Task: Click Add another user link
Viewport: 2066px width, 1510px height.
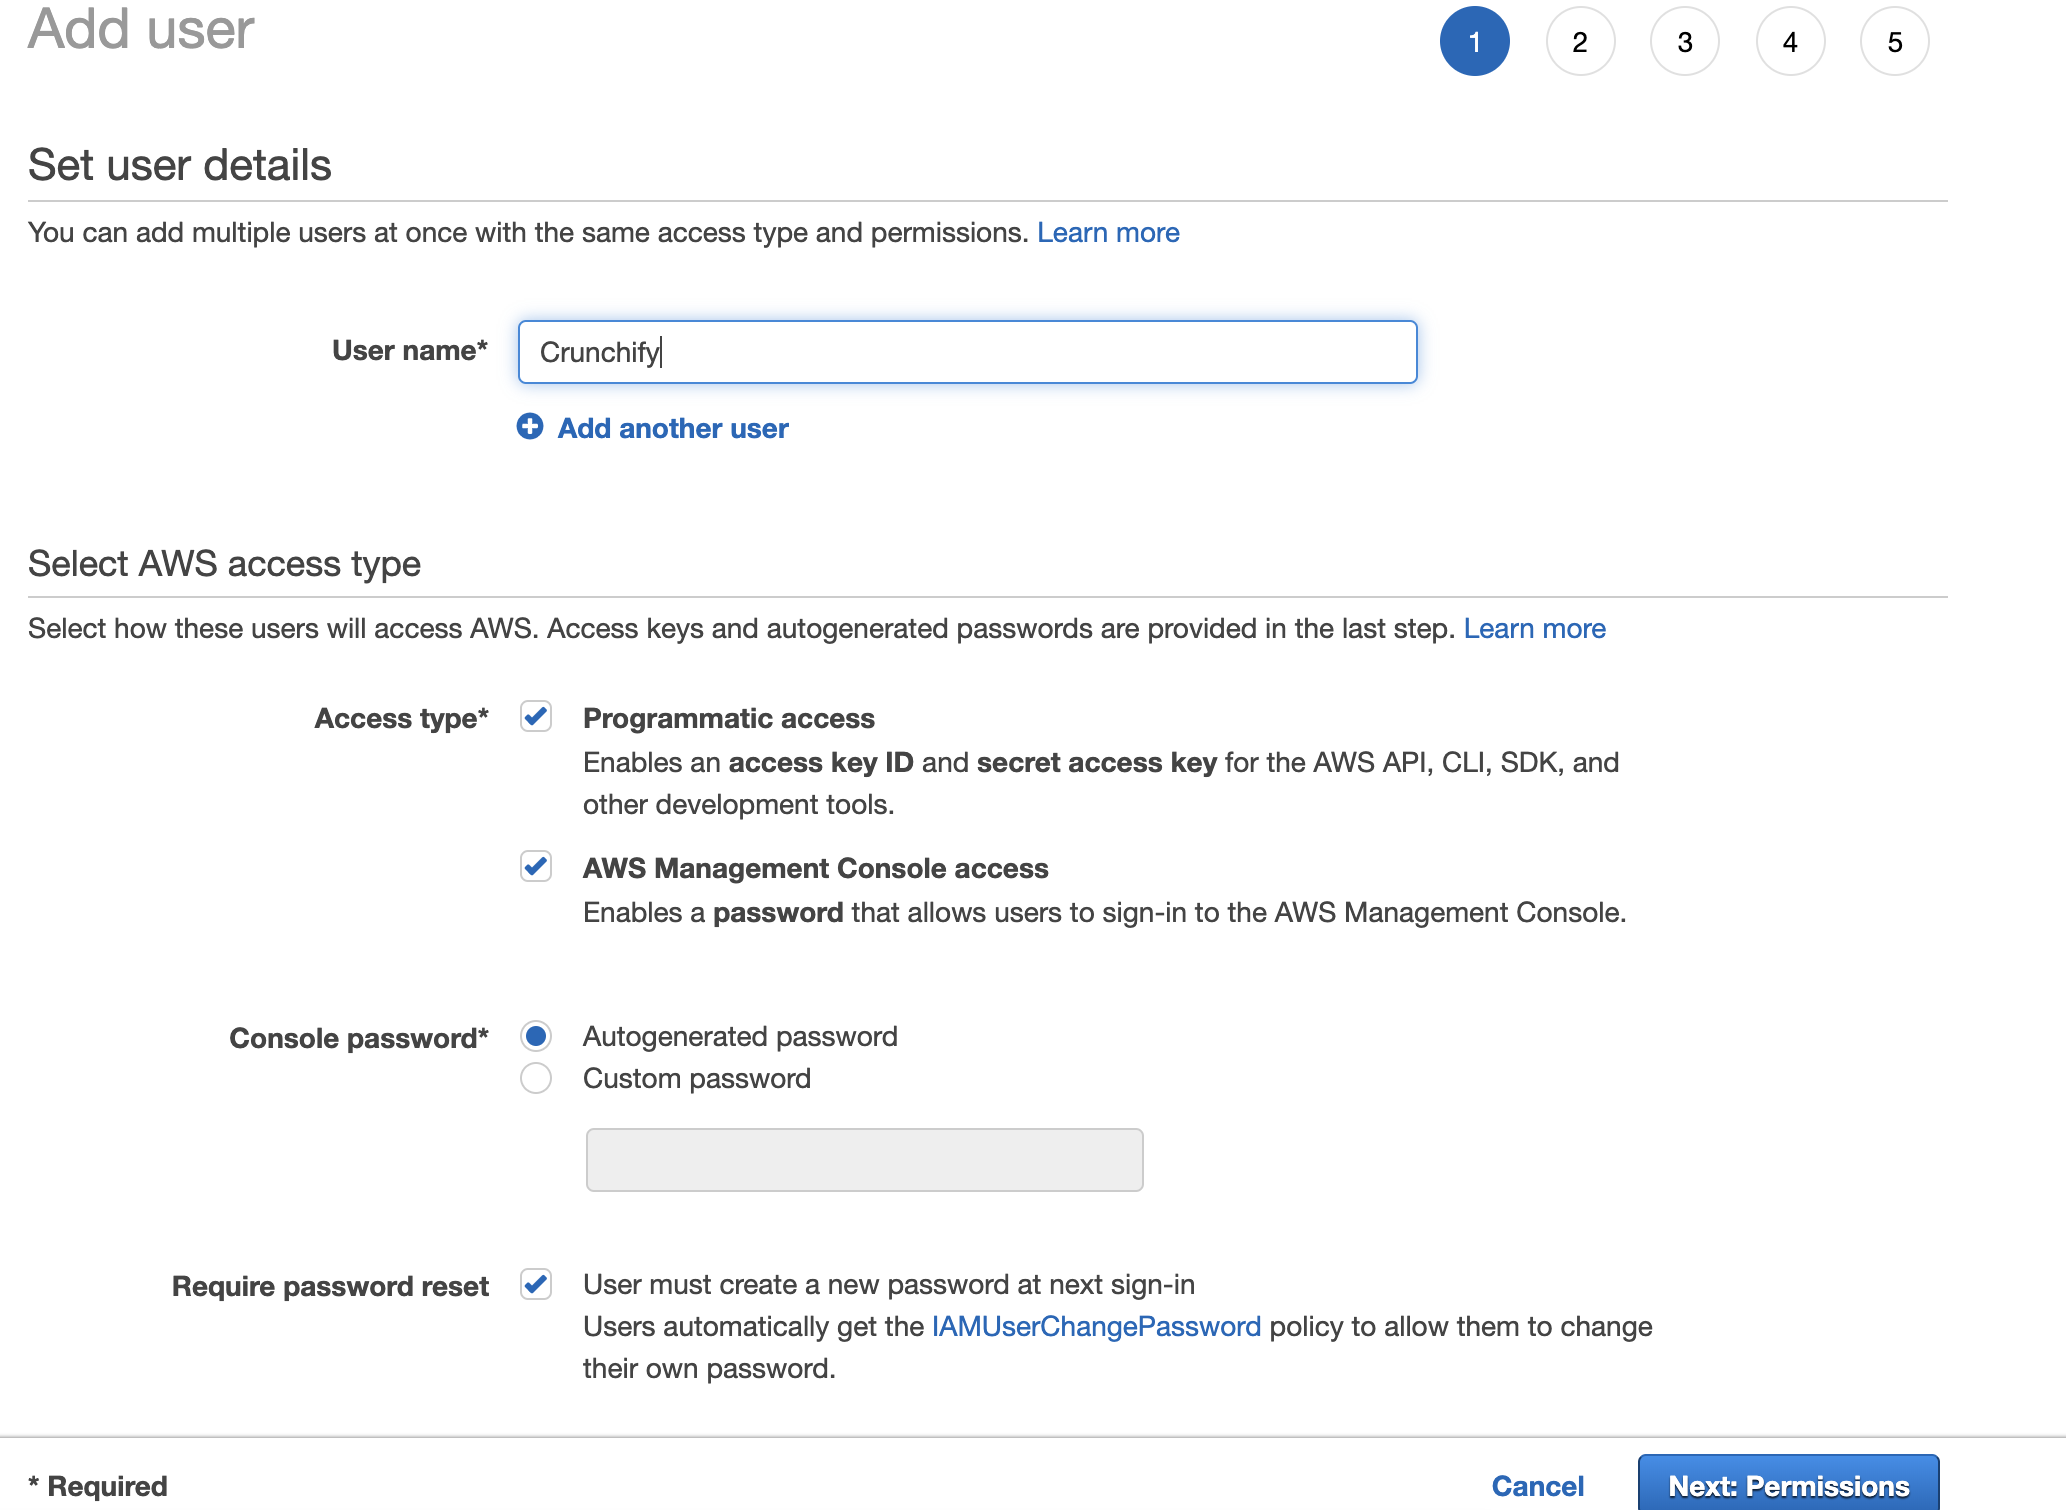Action: [673, 428]
